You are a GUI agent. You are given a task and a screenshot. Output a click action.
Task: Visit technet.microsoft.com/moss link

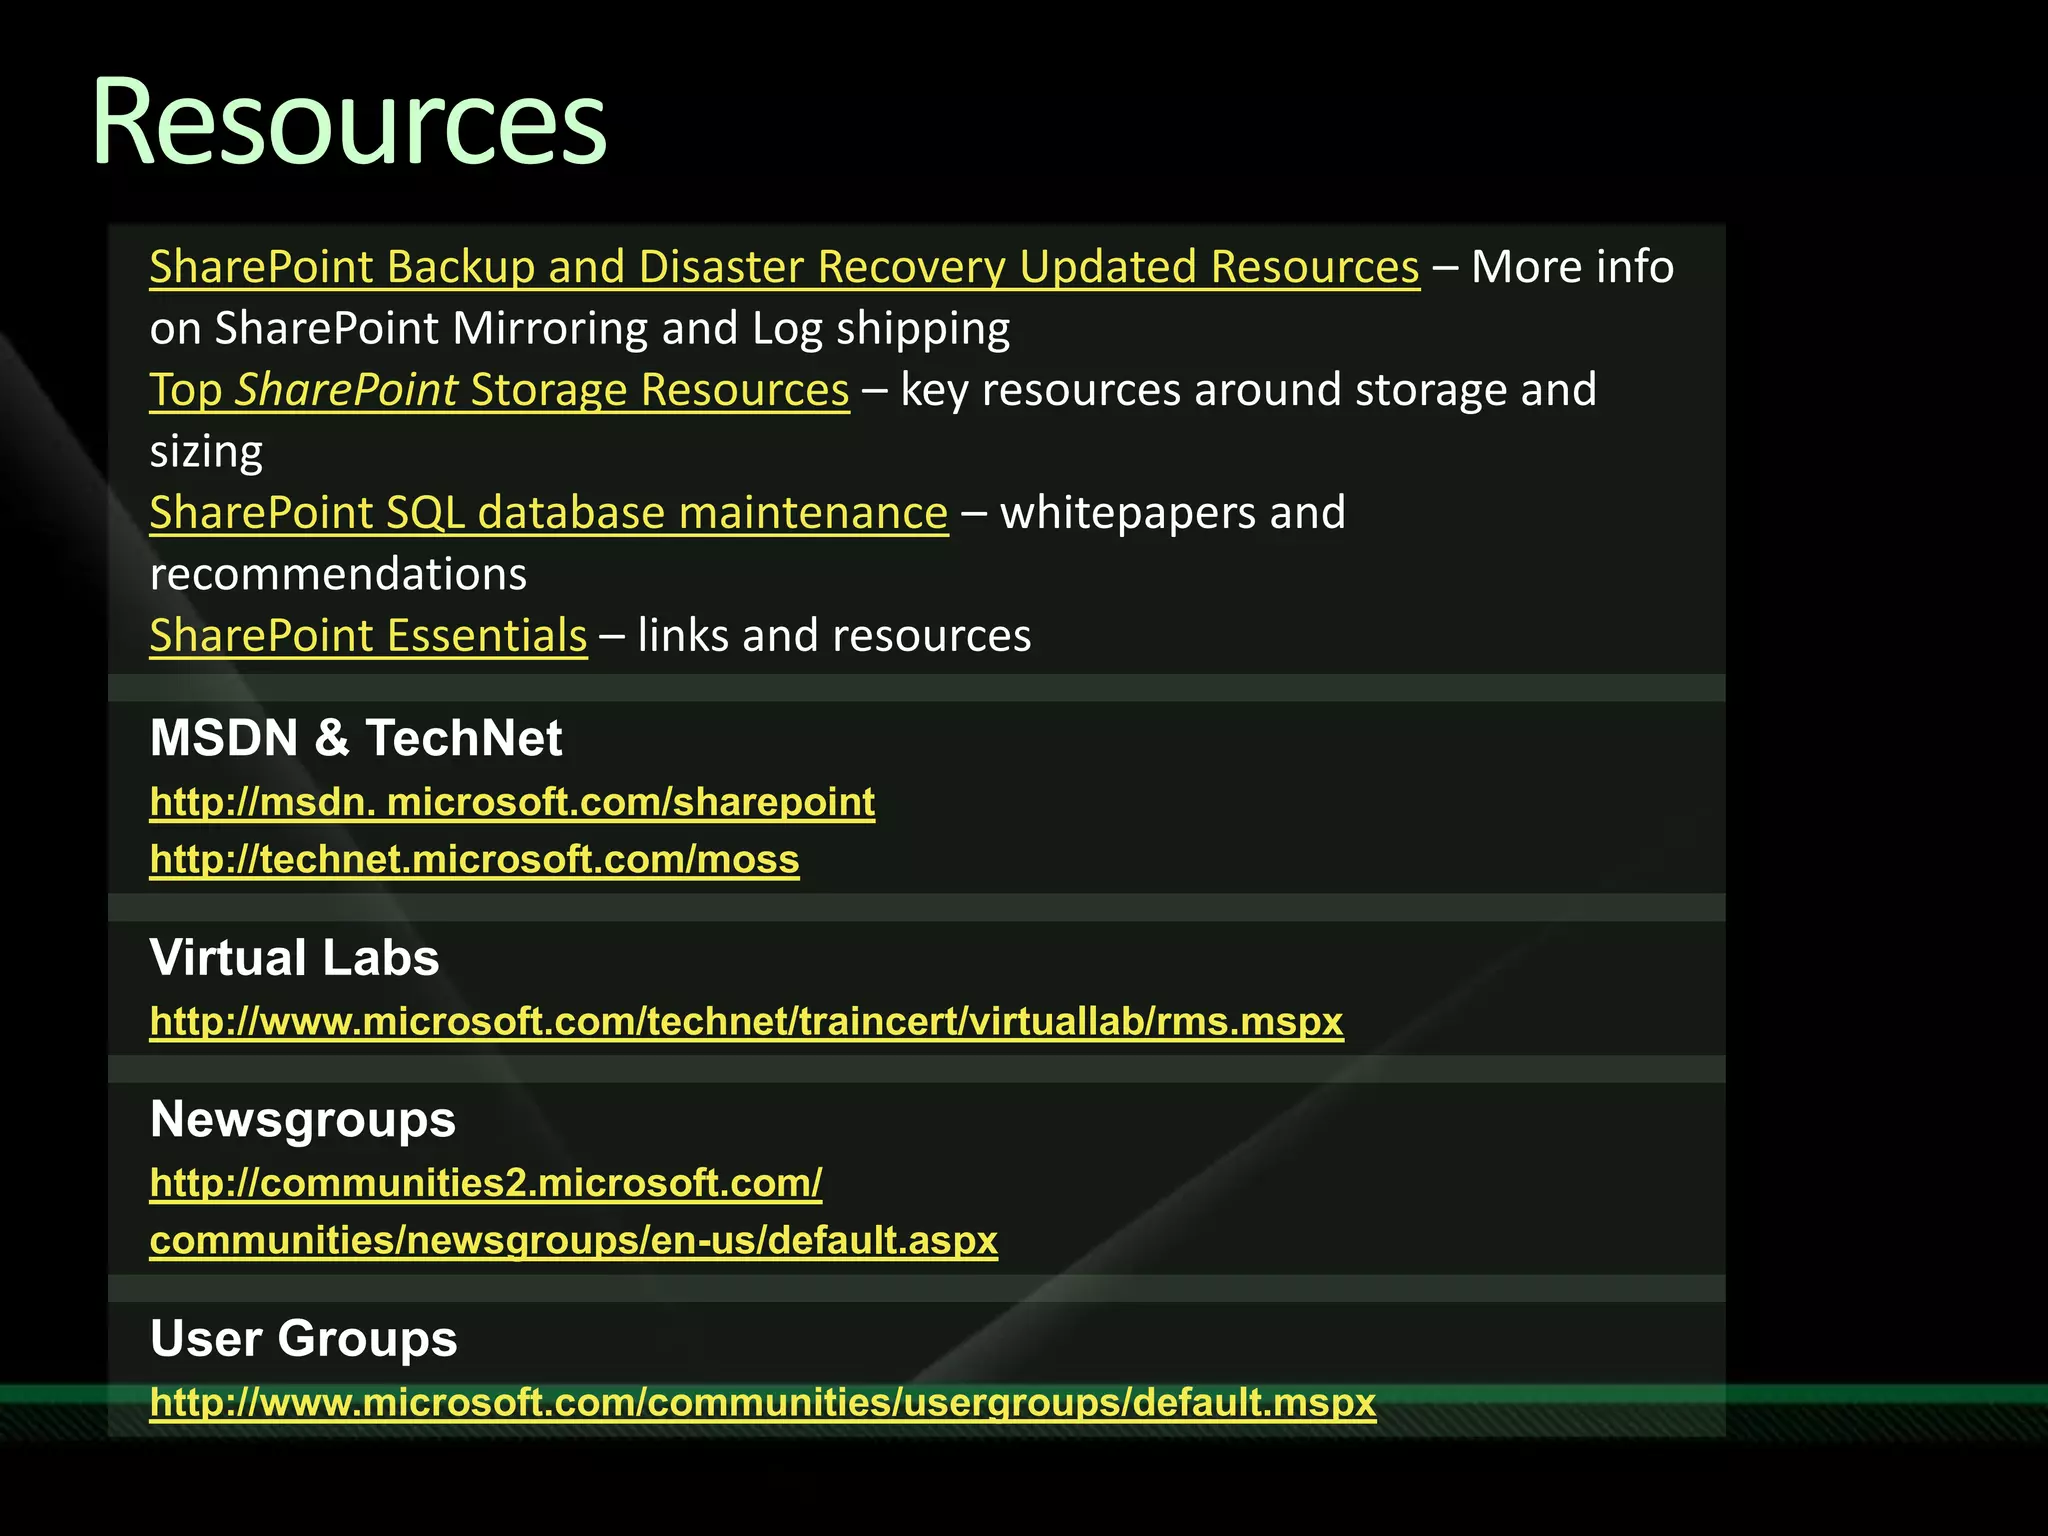click(474, 860)
